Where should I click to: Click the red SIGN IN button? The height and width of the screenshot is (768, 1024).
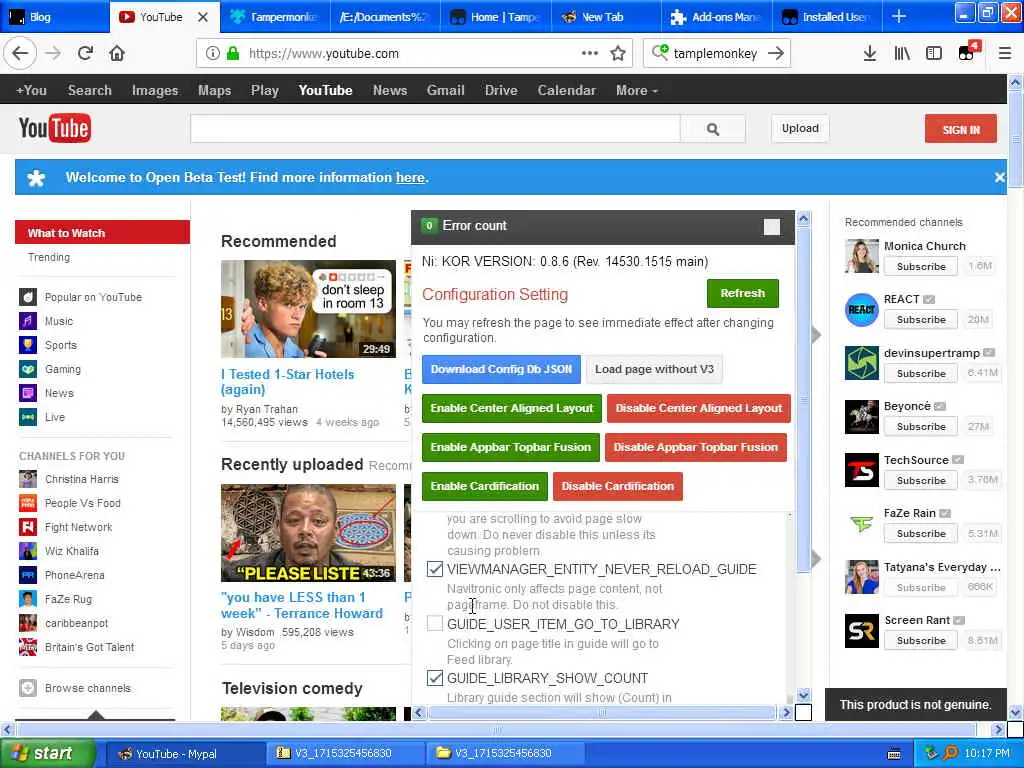[x=961, y=129]
